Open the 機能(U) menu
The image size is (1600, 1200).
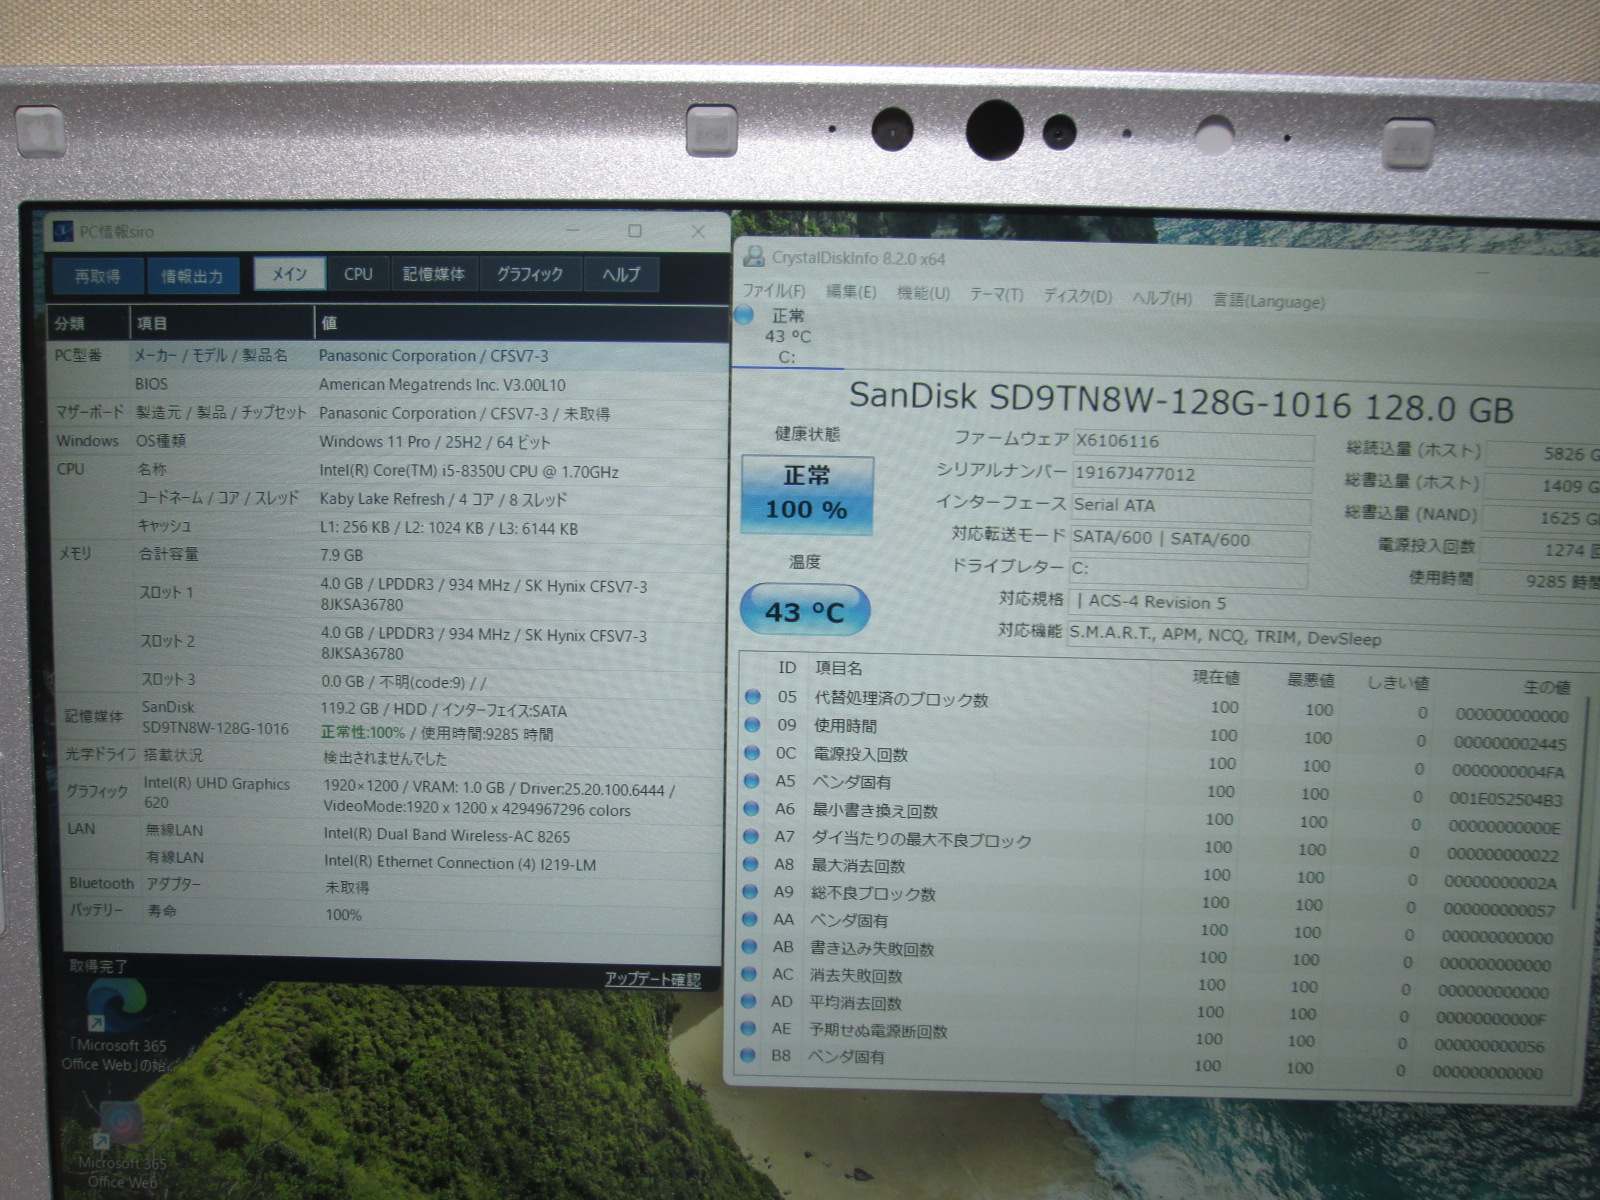923,293
